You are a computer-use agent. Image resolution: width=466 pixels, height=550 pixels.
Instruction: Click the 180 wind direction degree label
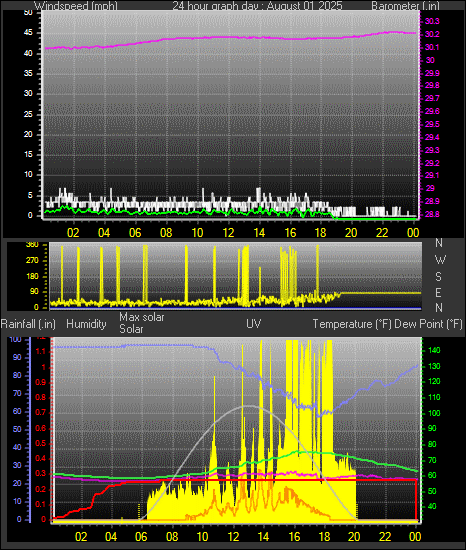point(32,276)
